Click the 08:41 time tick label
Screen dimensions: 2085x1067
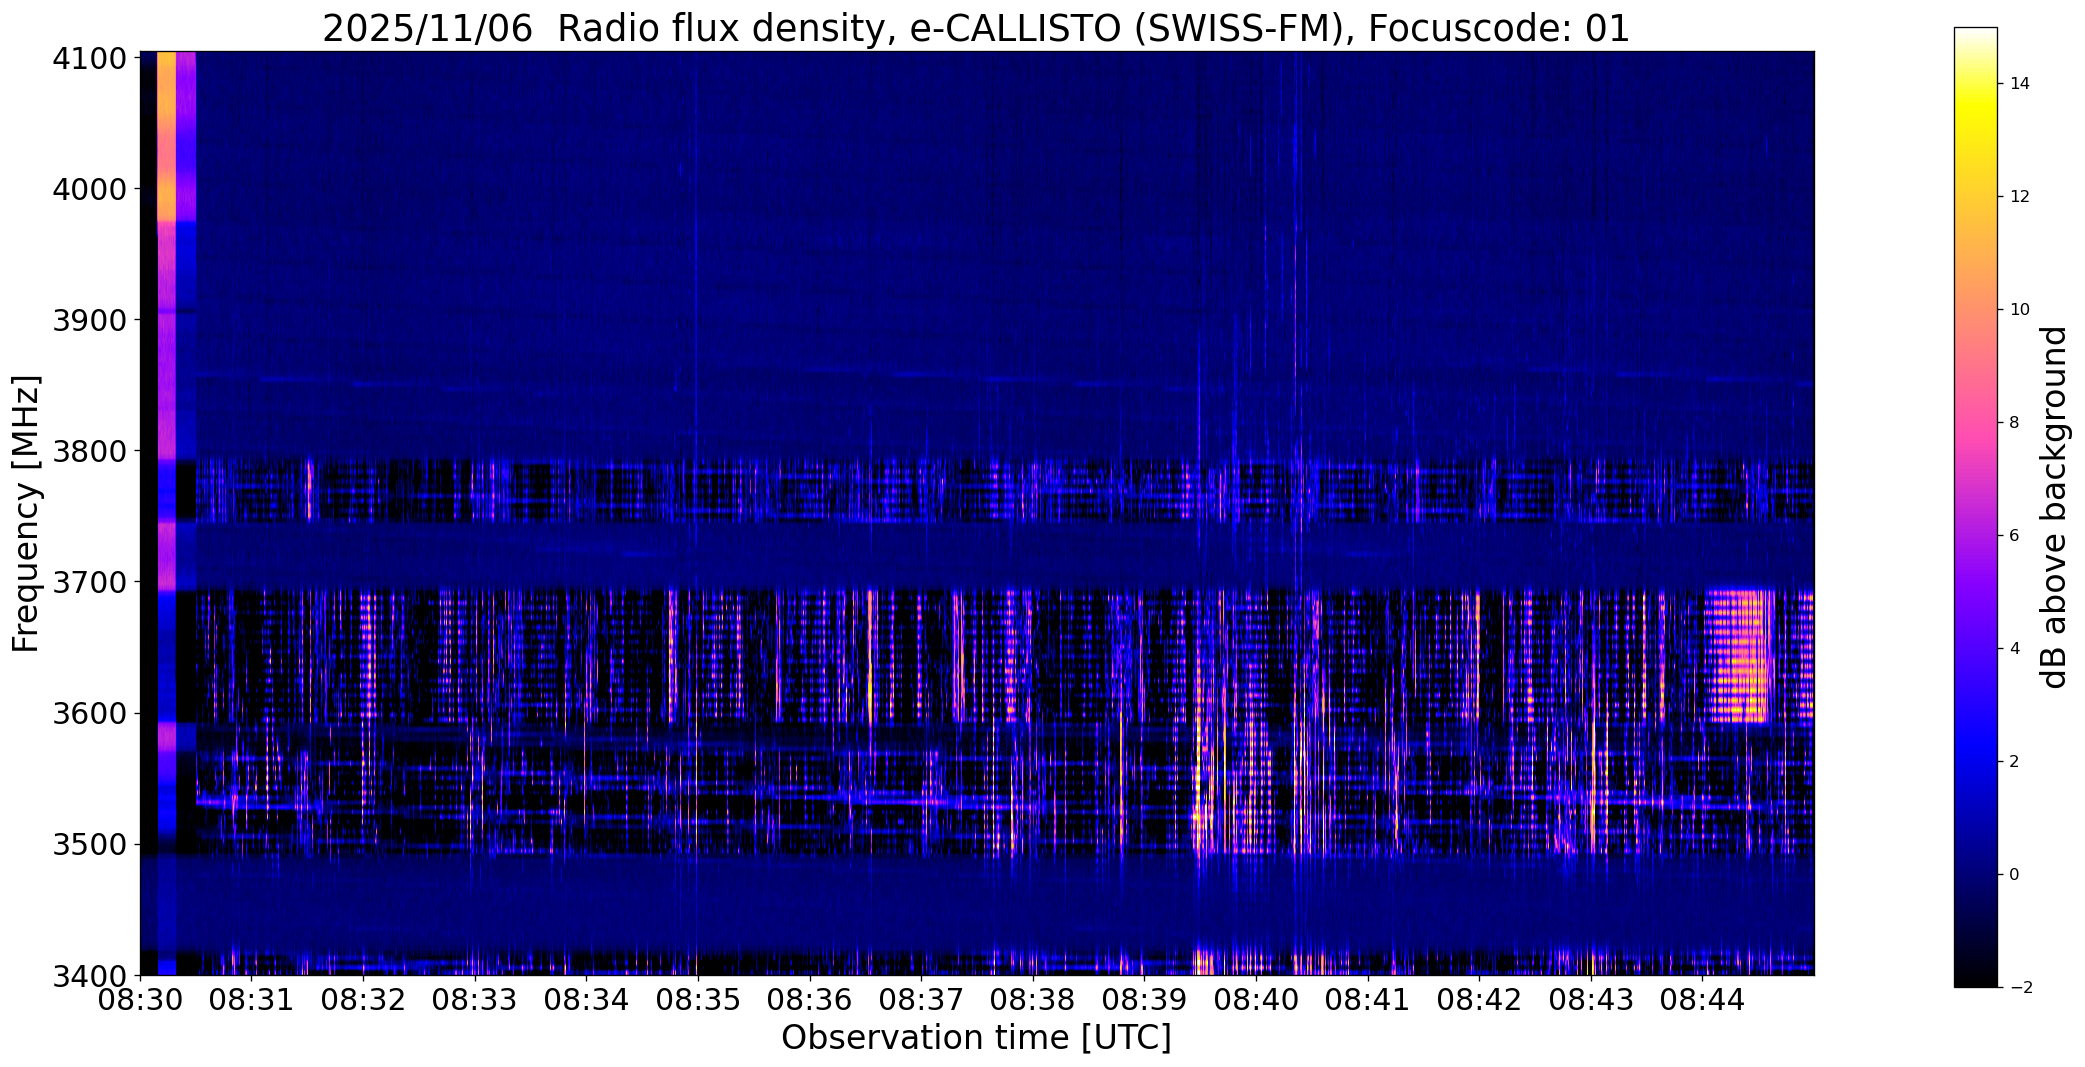point(1368,1000)
